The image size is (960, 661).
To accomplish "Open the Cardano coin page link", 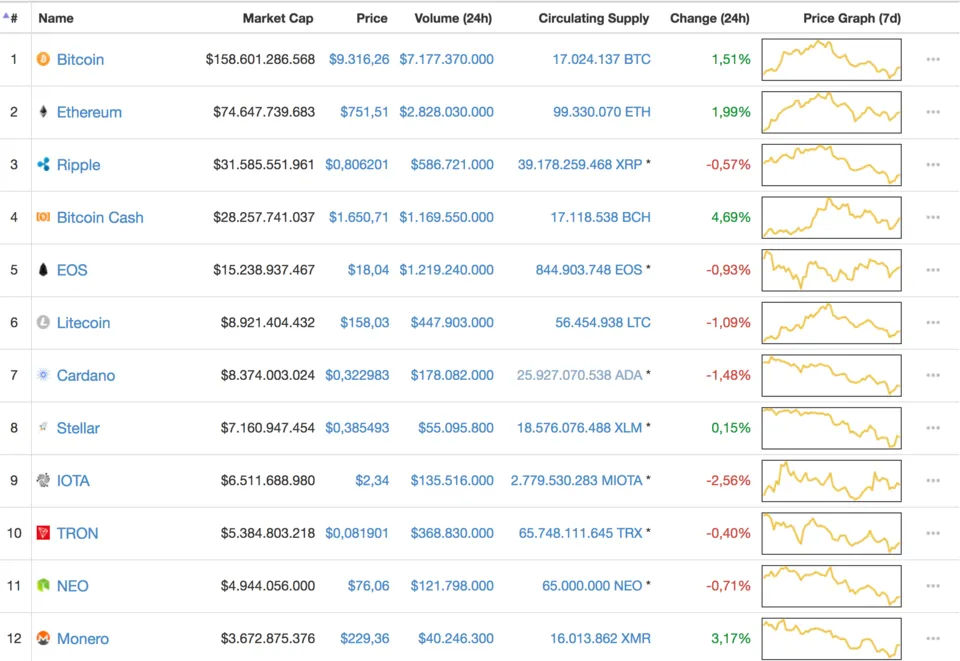I will point(86,375).
